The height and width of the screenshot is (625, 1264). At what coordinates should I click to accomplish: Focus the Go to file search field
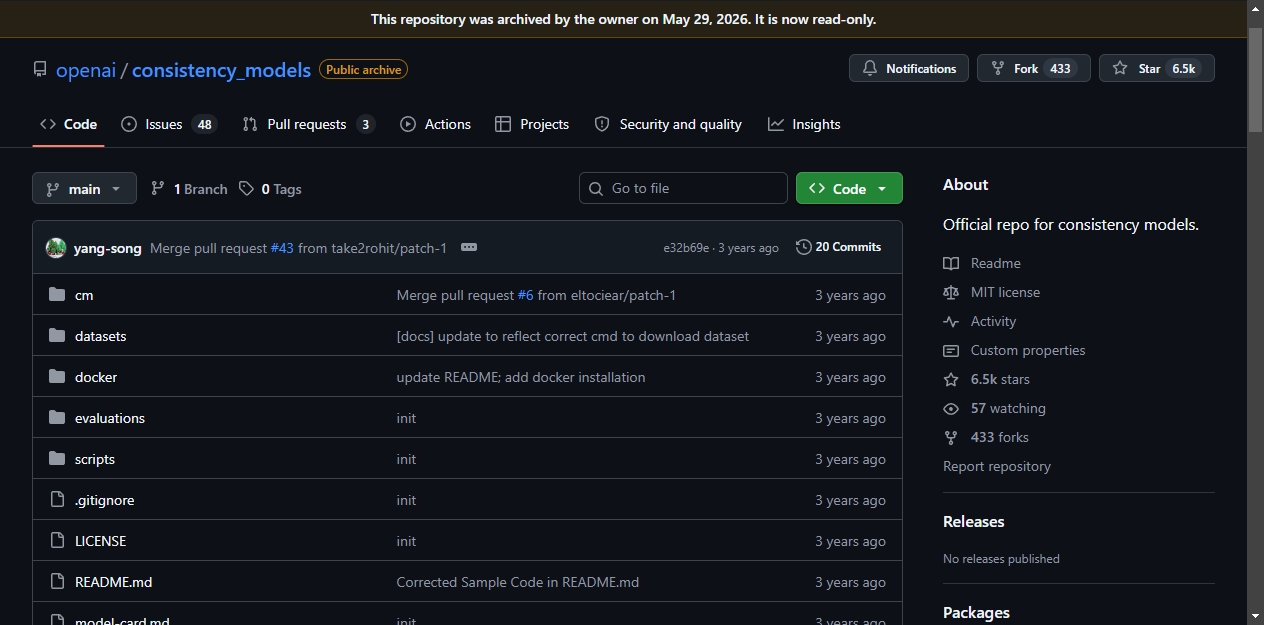[x=683, y=188]
